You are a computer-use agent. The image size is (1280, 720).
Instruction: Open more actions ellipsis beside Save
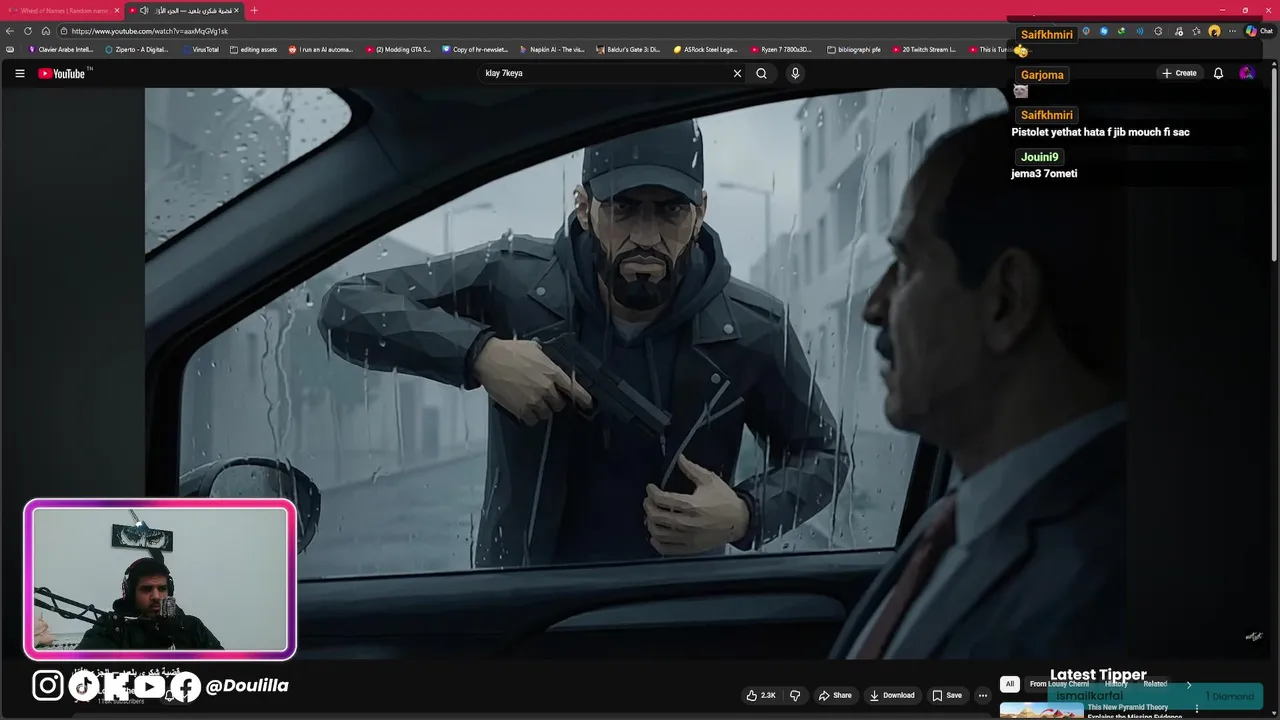tap(983, 695)
